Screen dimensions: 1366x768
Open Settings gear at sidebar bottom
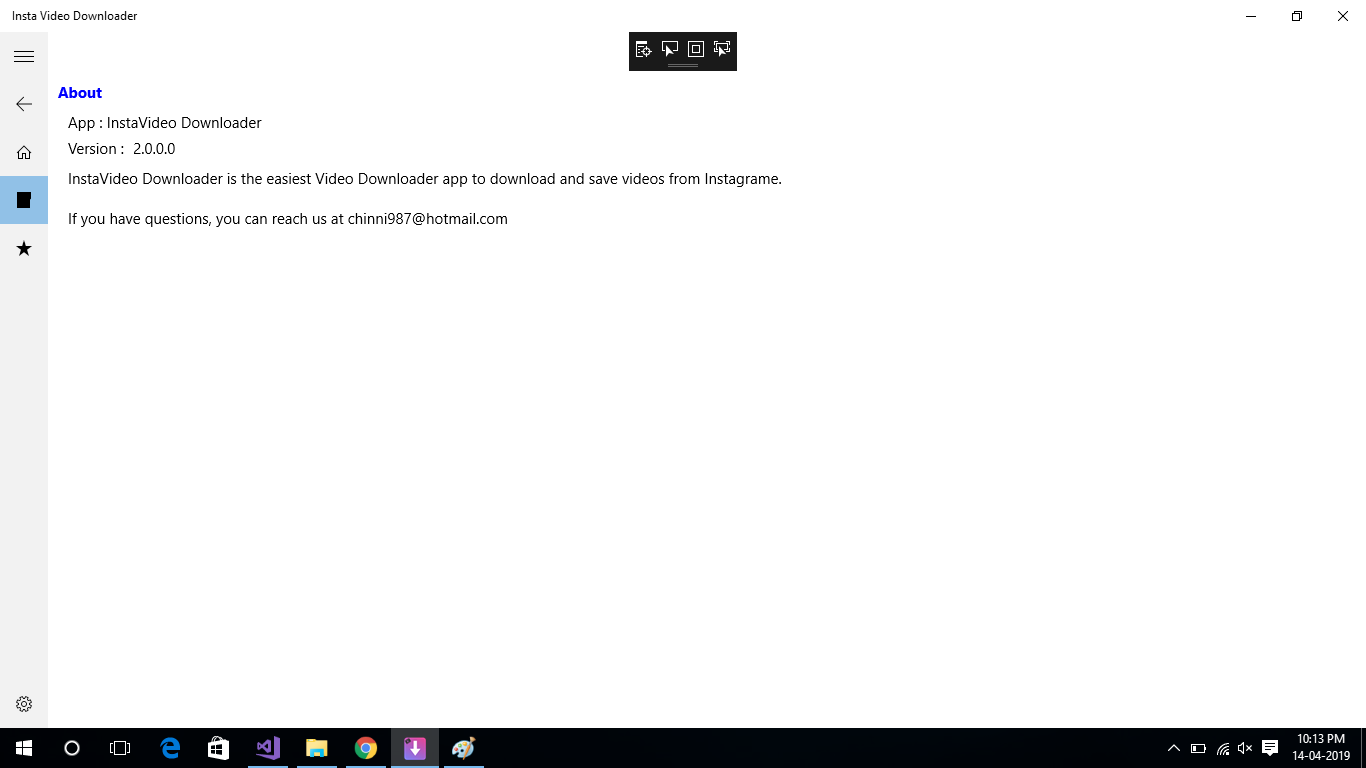[24, 704]
